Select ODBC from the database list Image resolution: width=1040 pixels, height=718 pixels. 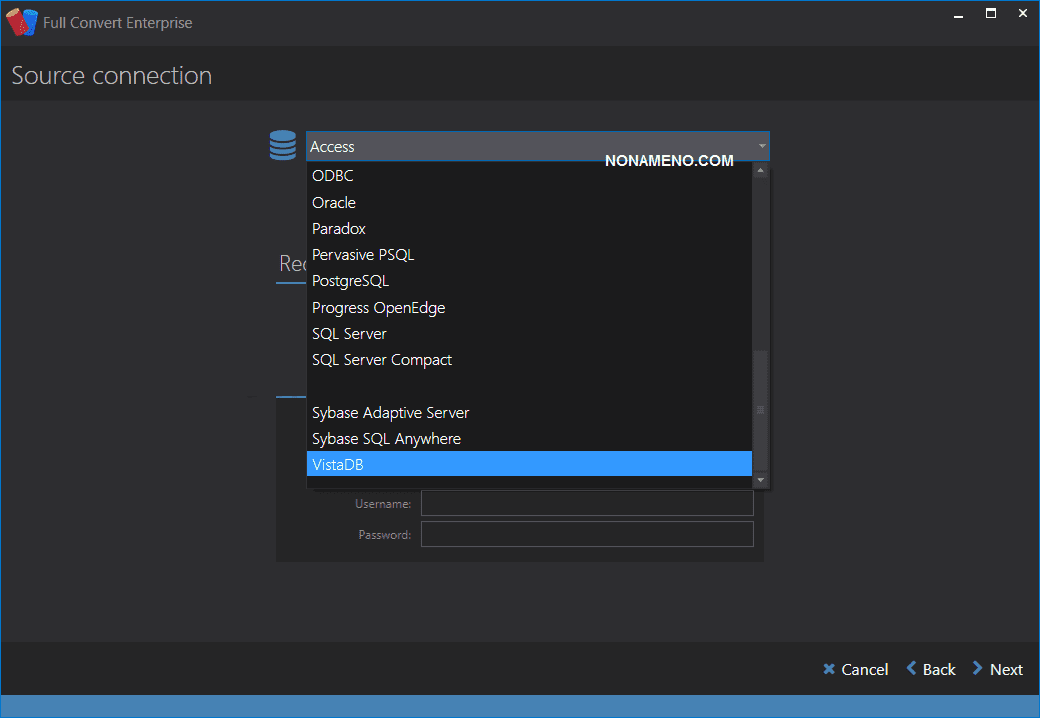[x=333, y=176]
